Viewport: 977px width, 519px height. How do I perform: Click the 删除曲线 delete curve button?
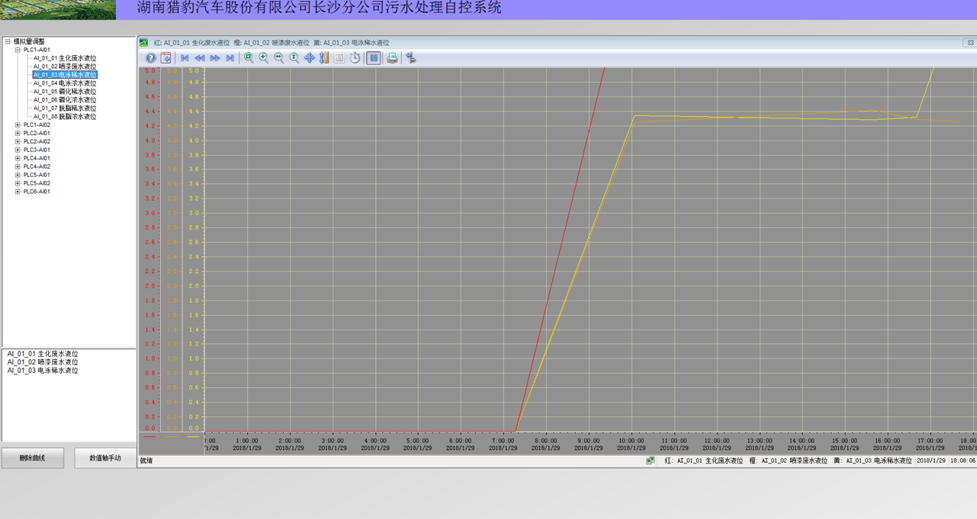[32, 458]
